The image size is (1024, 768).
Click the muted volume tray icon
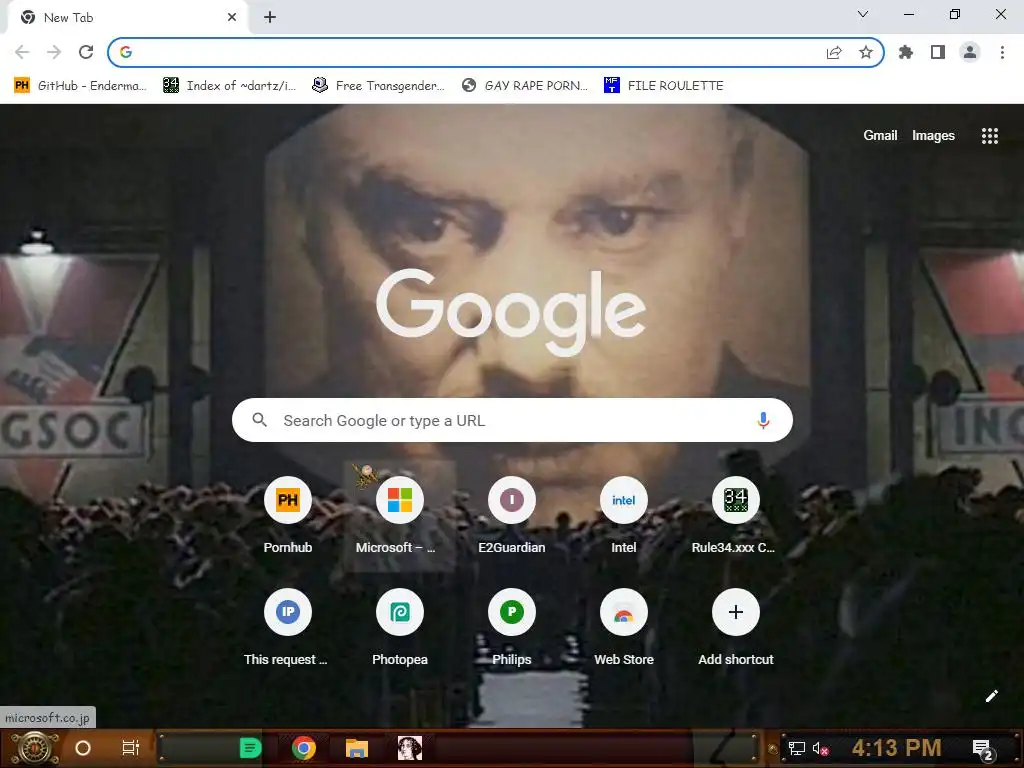(820, 748)
